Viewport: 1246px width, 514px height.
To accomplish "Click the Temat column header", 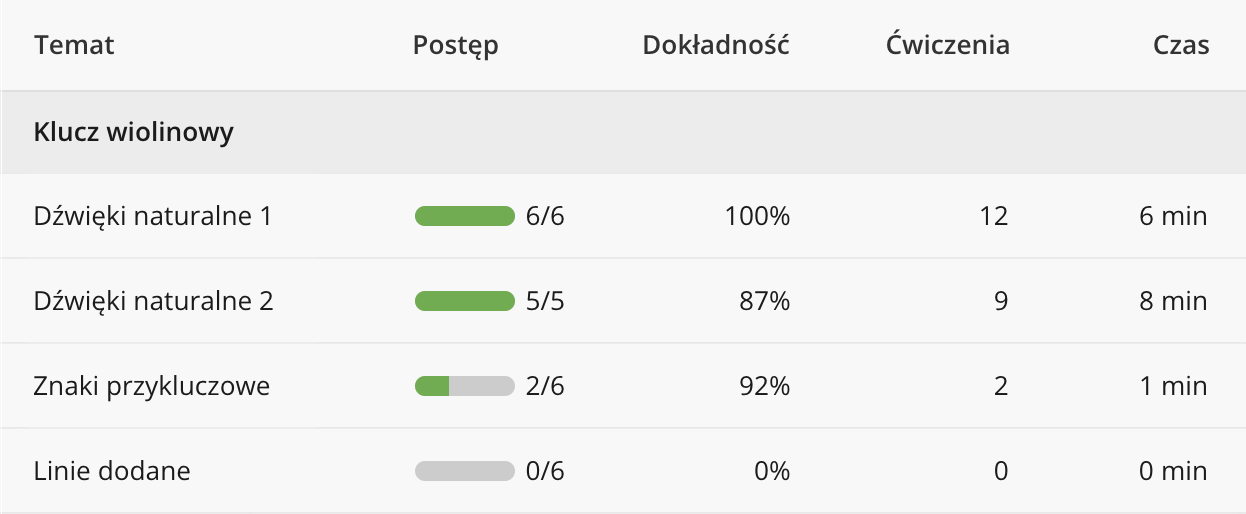I will click(74, 45).
